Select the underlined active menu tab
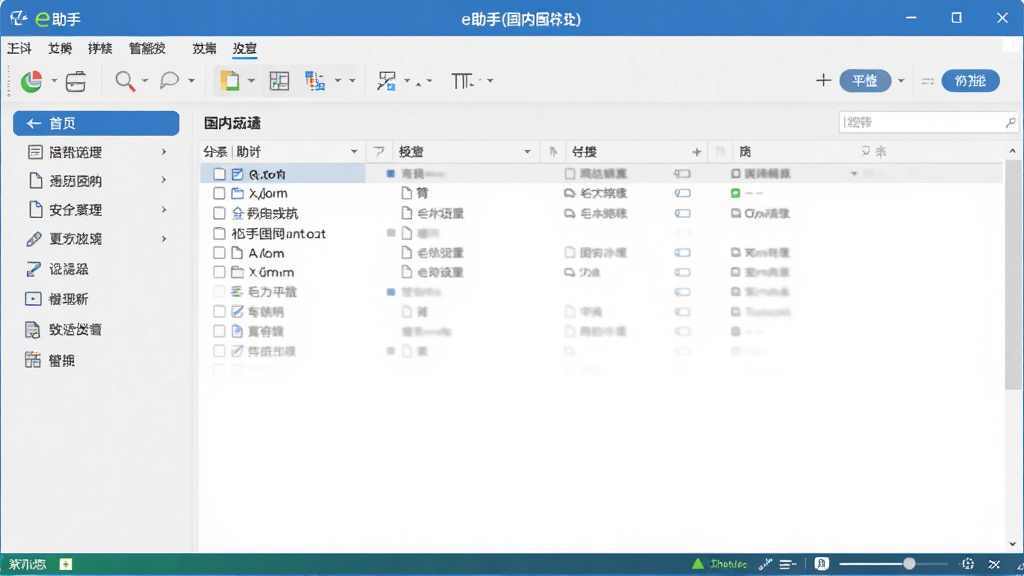This screenshot has height=576, width=1024. tap(245, 48)
